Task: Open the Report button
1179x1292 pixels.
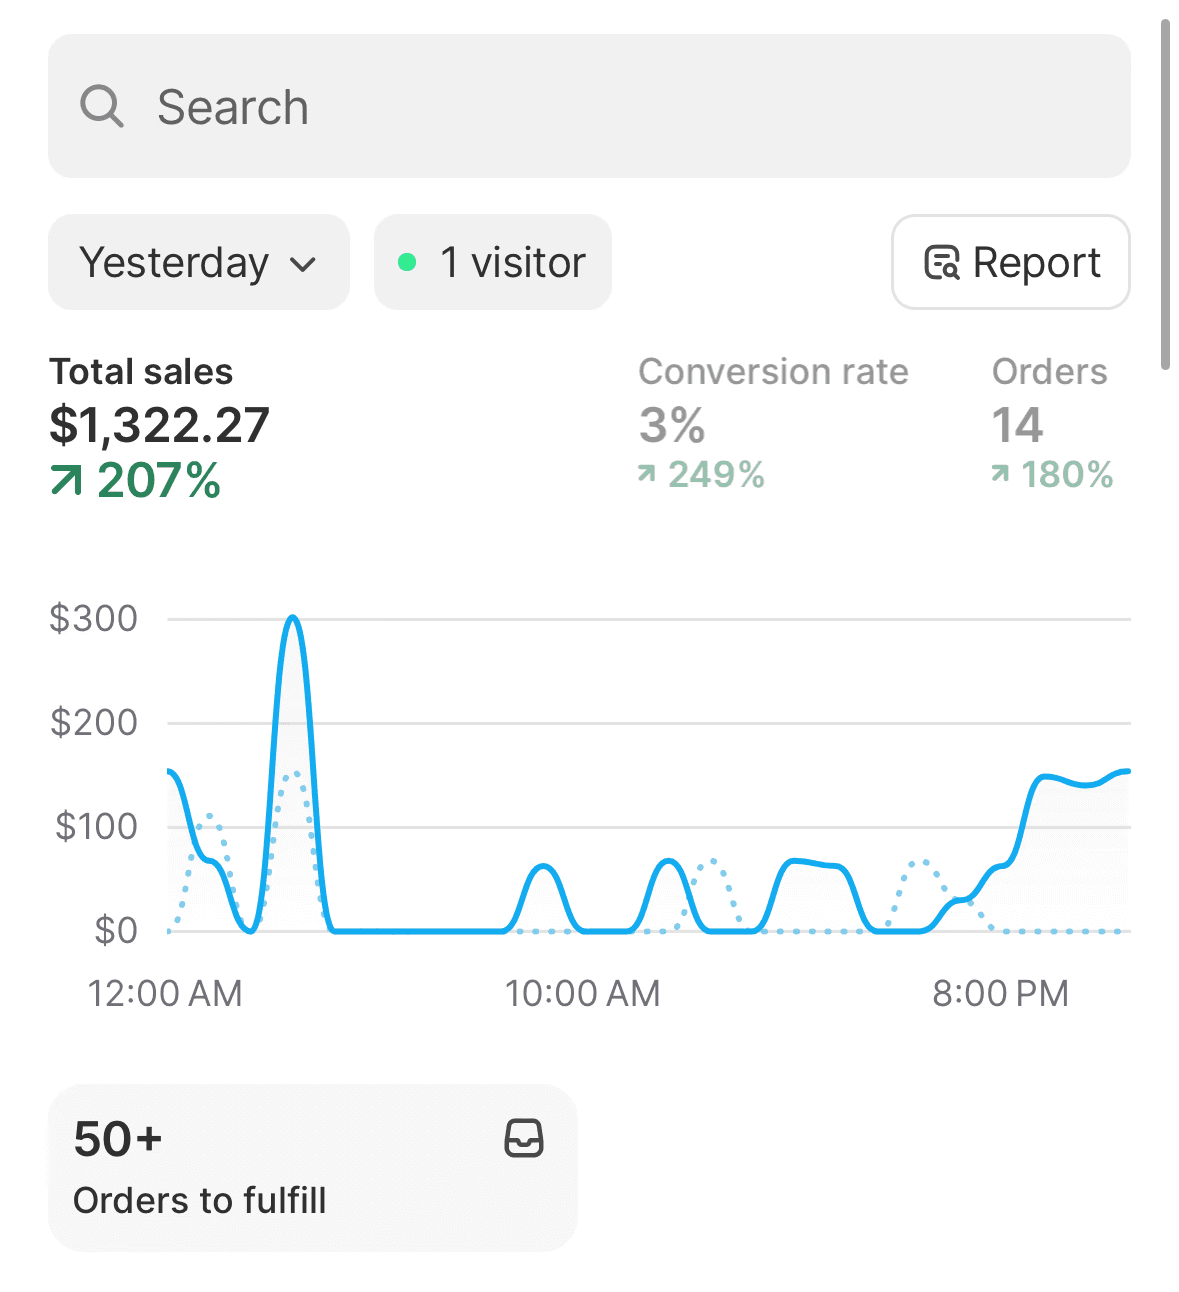Action: [1011, 262]
